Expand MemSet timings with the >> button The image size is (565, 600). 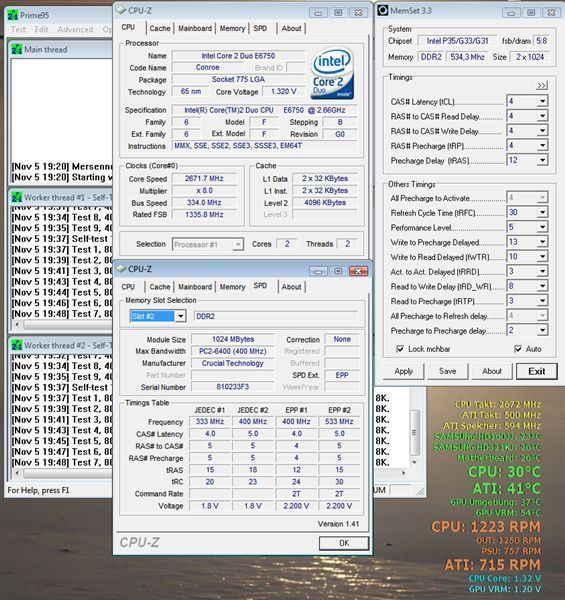pyautogui.click(x=542, y=85)
